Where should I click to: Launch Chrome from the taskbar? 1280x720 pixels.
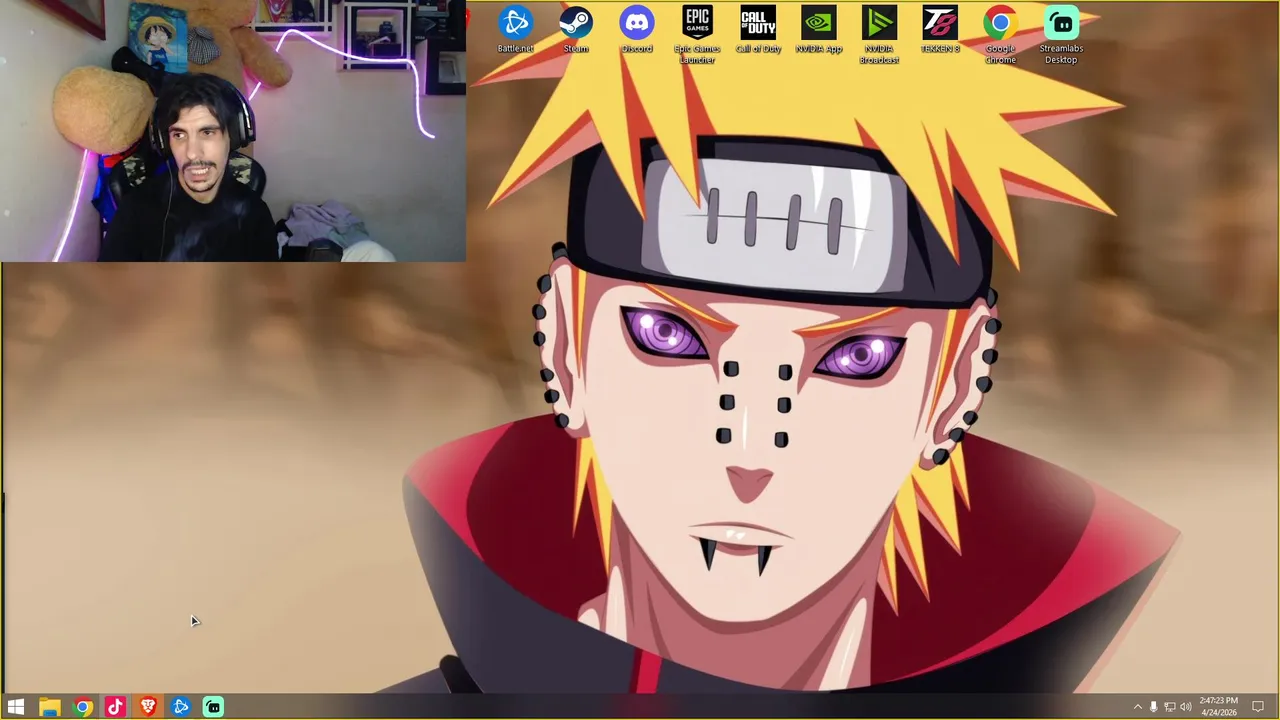point(83,707)
